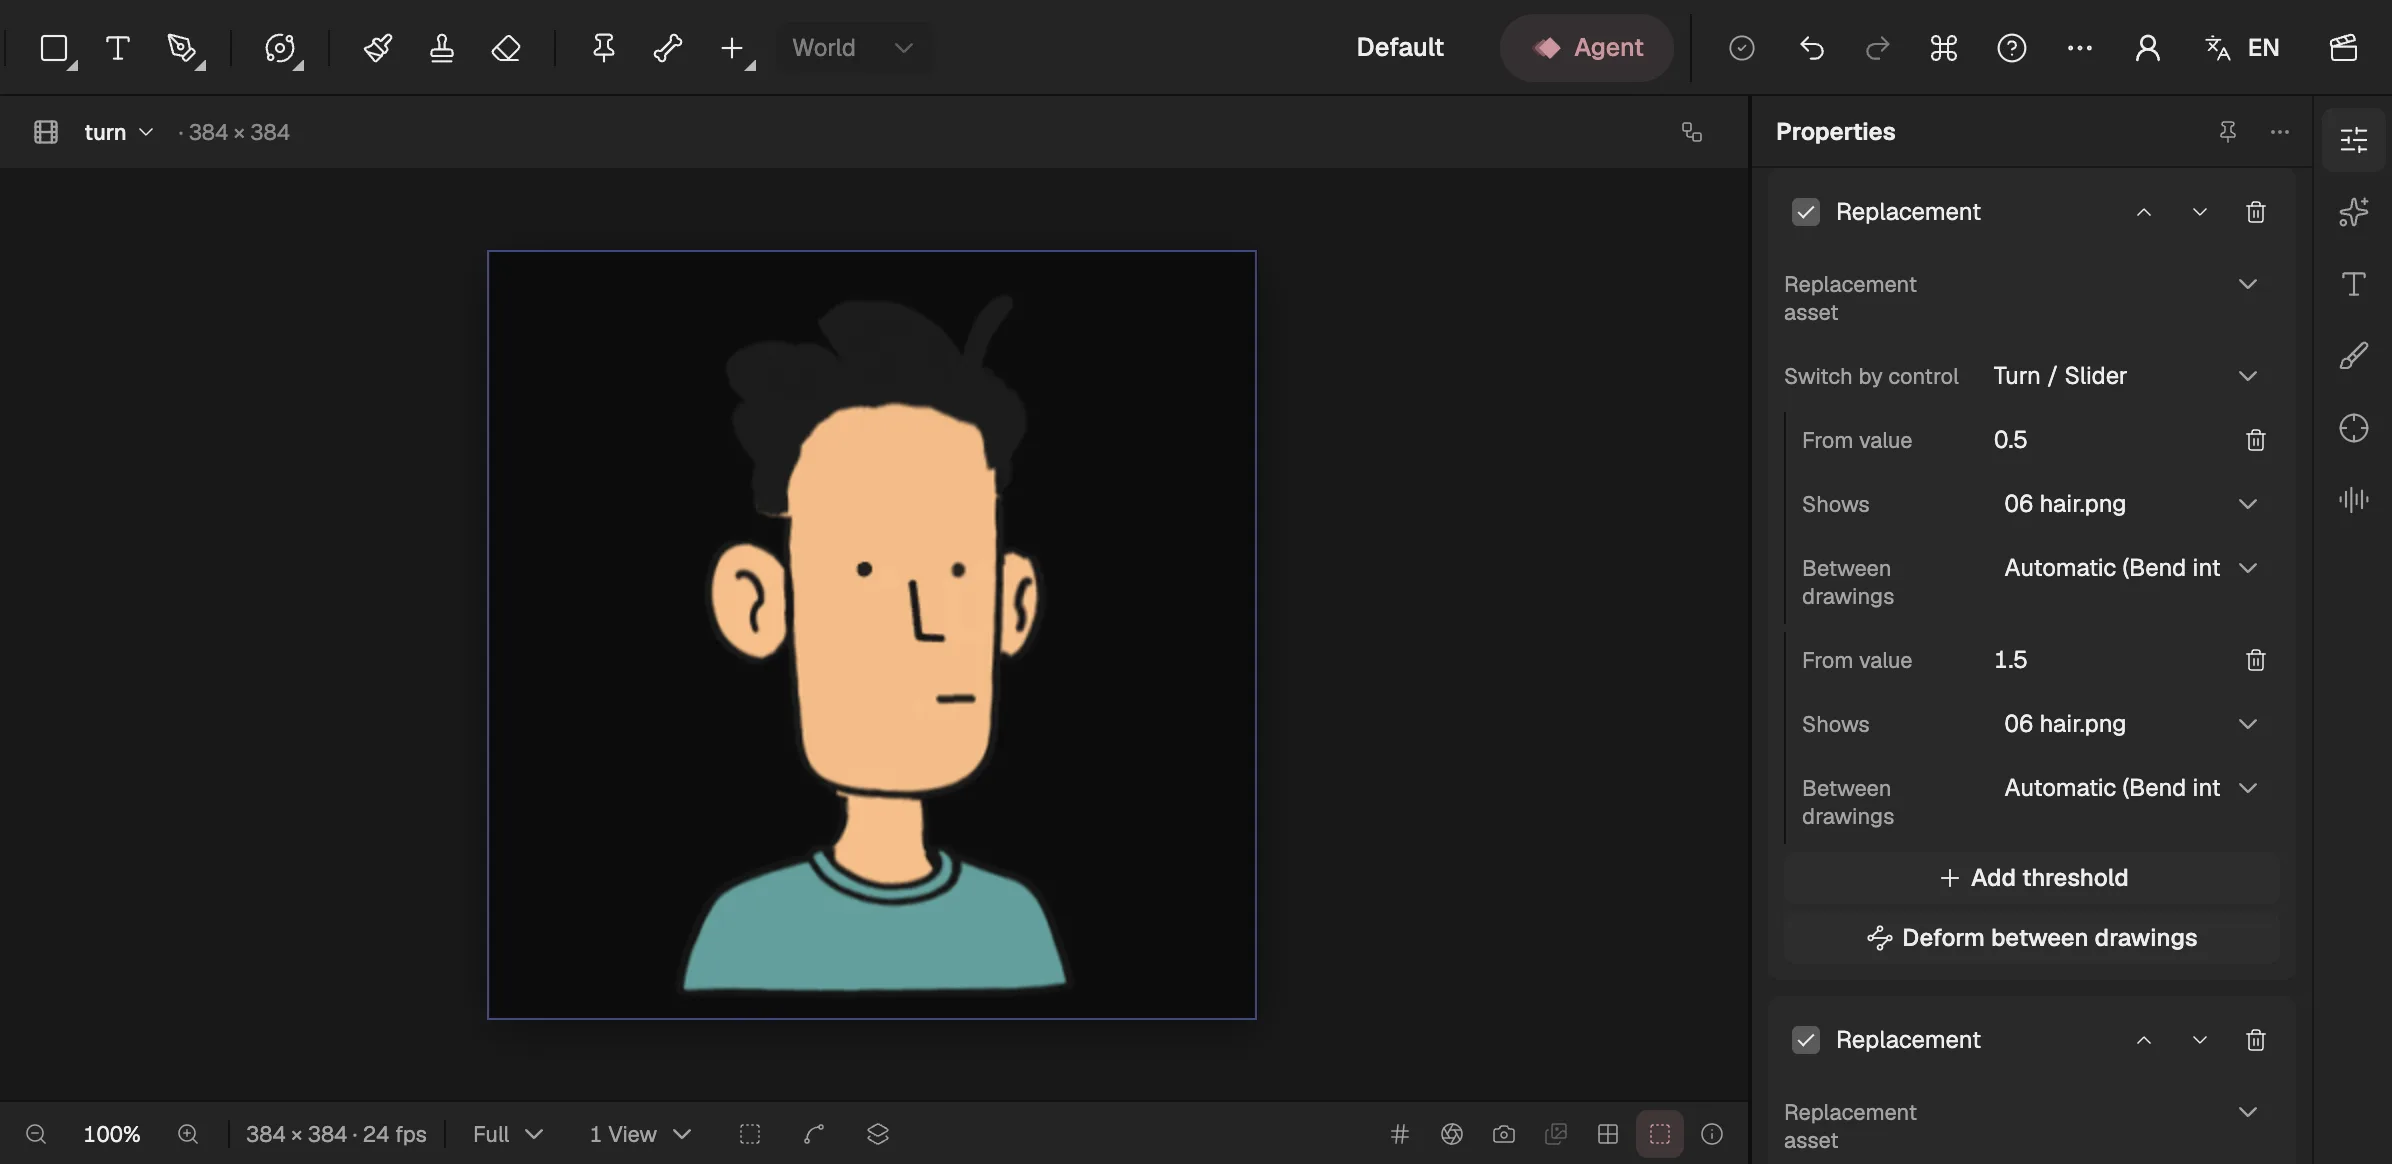Switch to the Default workspace
This screenshot has height=1164, width=2392.
point(1399,48)
